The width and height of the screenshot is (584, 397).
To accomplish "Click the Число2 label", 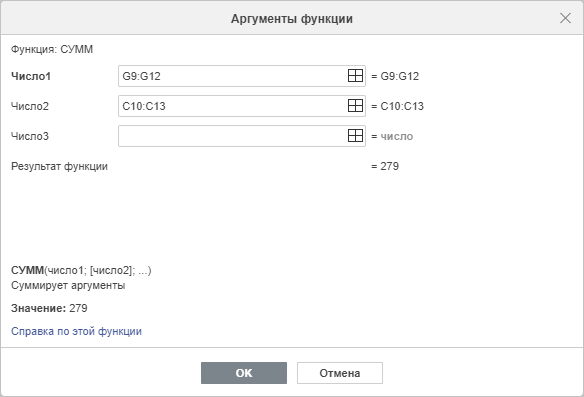I will (30, 106).
